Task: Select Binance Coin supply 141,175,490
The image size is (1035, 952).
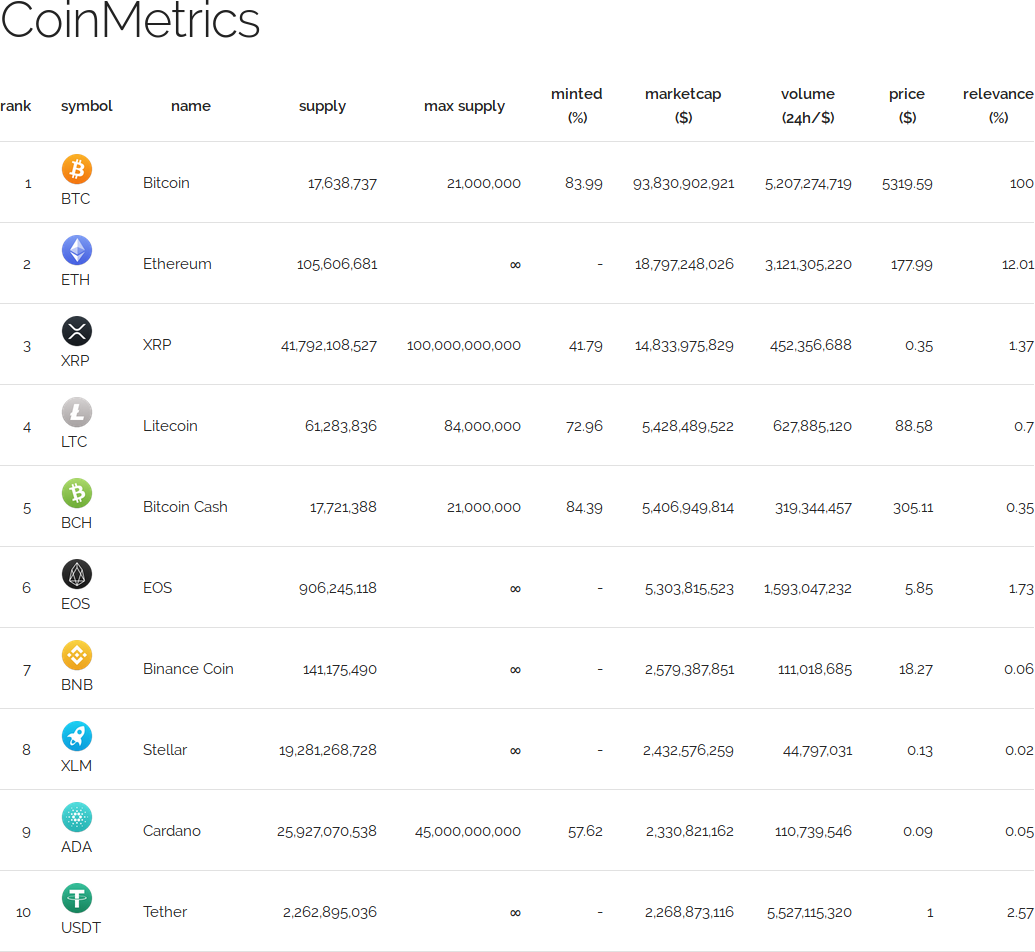Action: pyautogui.click(x=340, y=669)
